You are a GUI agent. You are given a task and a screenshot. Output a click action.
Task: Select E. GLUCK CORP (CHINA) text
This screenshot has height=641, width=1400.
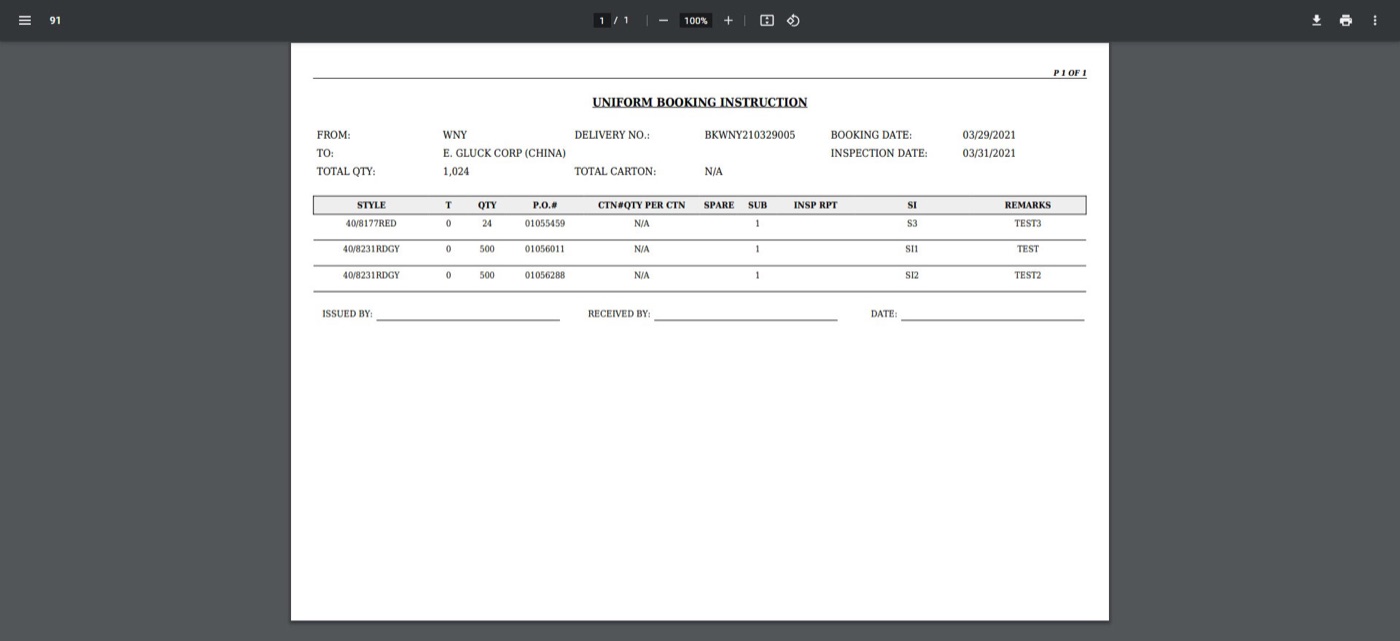(504, 153)
